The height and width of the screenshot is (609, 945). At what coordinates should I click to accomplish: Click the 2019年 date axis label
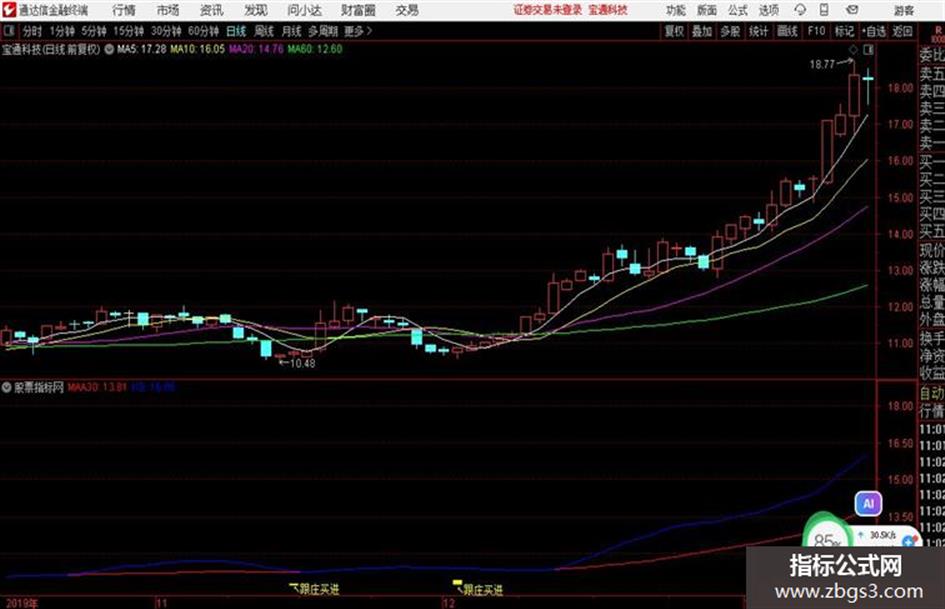[20, 603]
